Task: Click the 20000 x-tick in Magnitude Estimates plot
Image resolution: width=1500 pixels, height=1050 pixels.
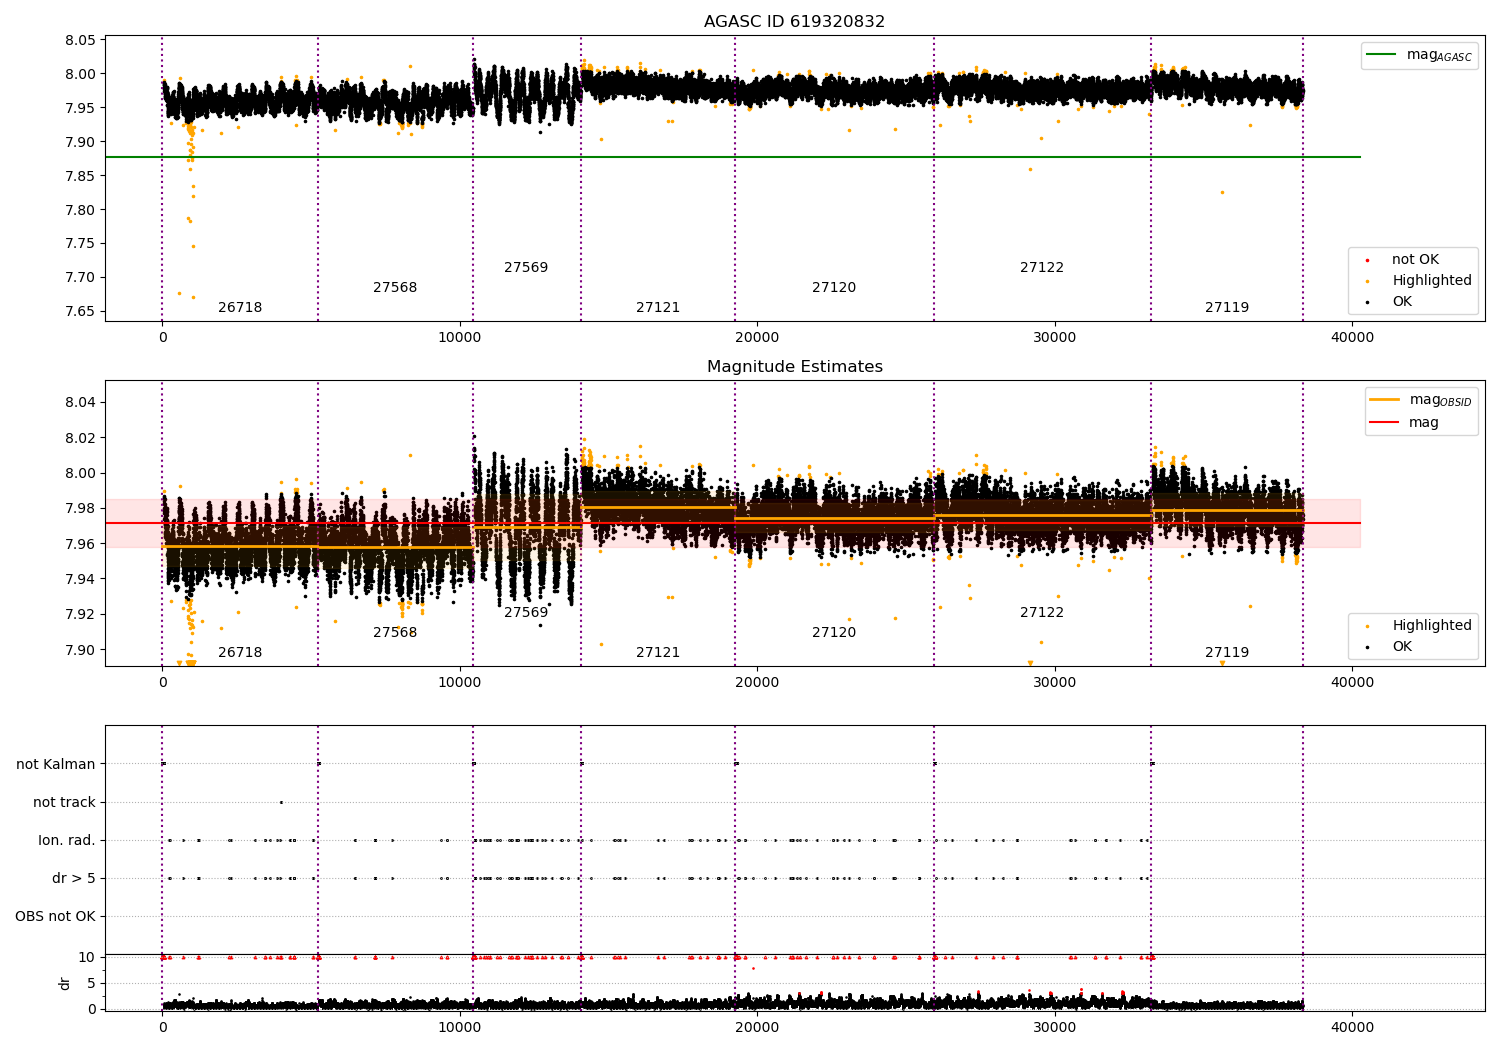Action: (757, 683)
